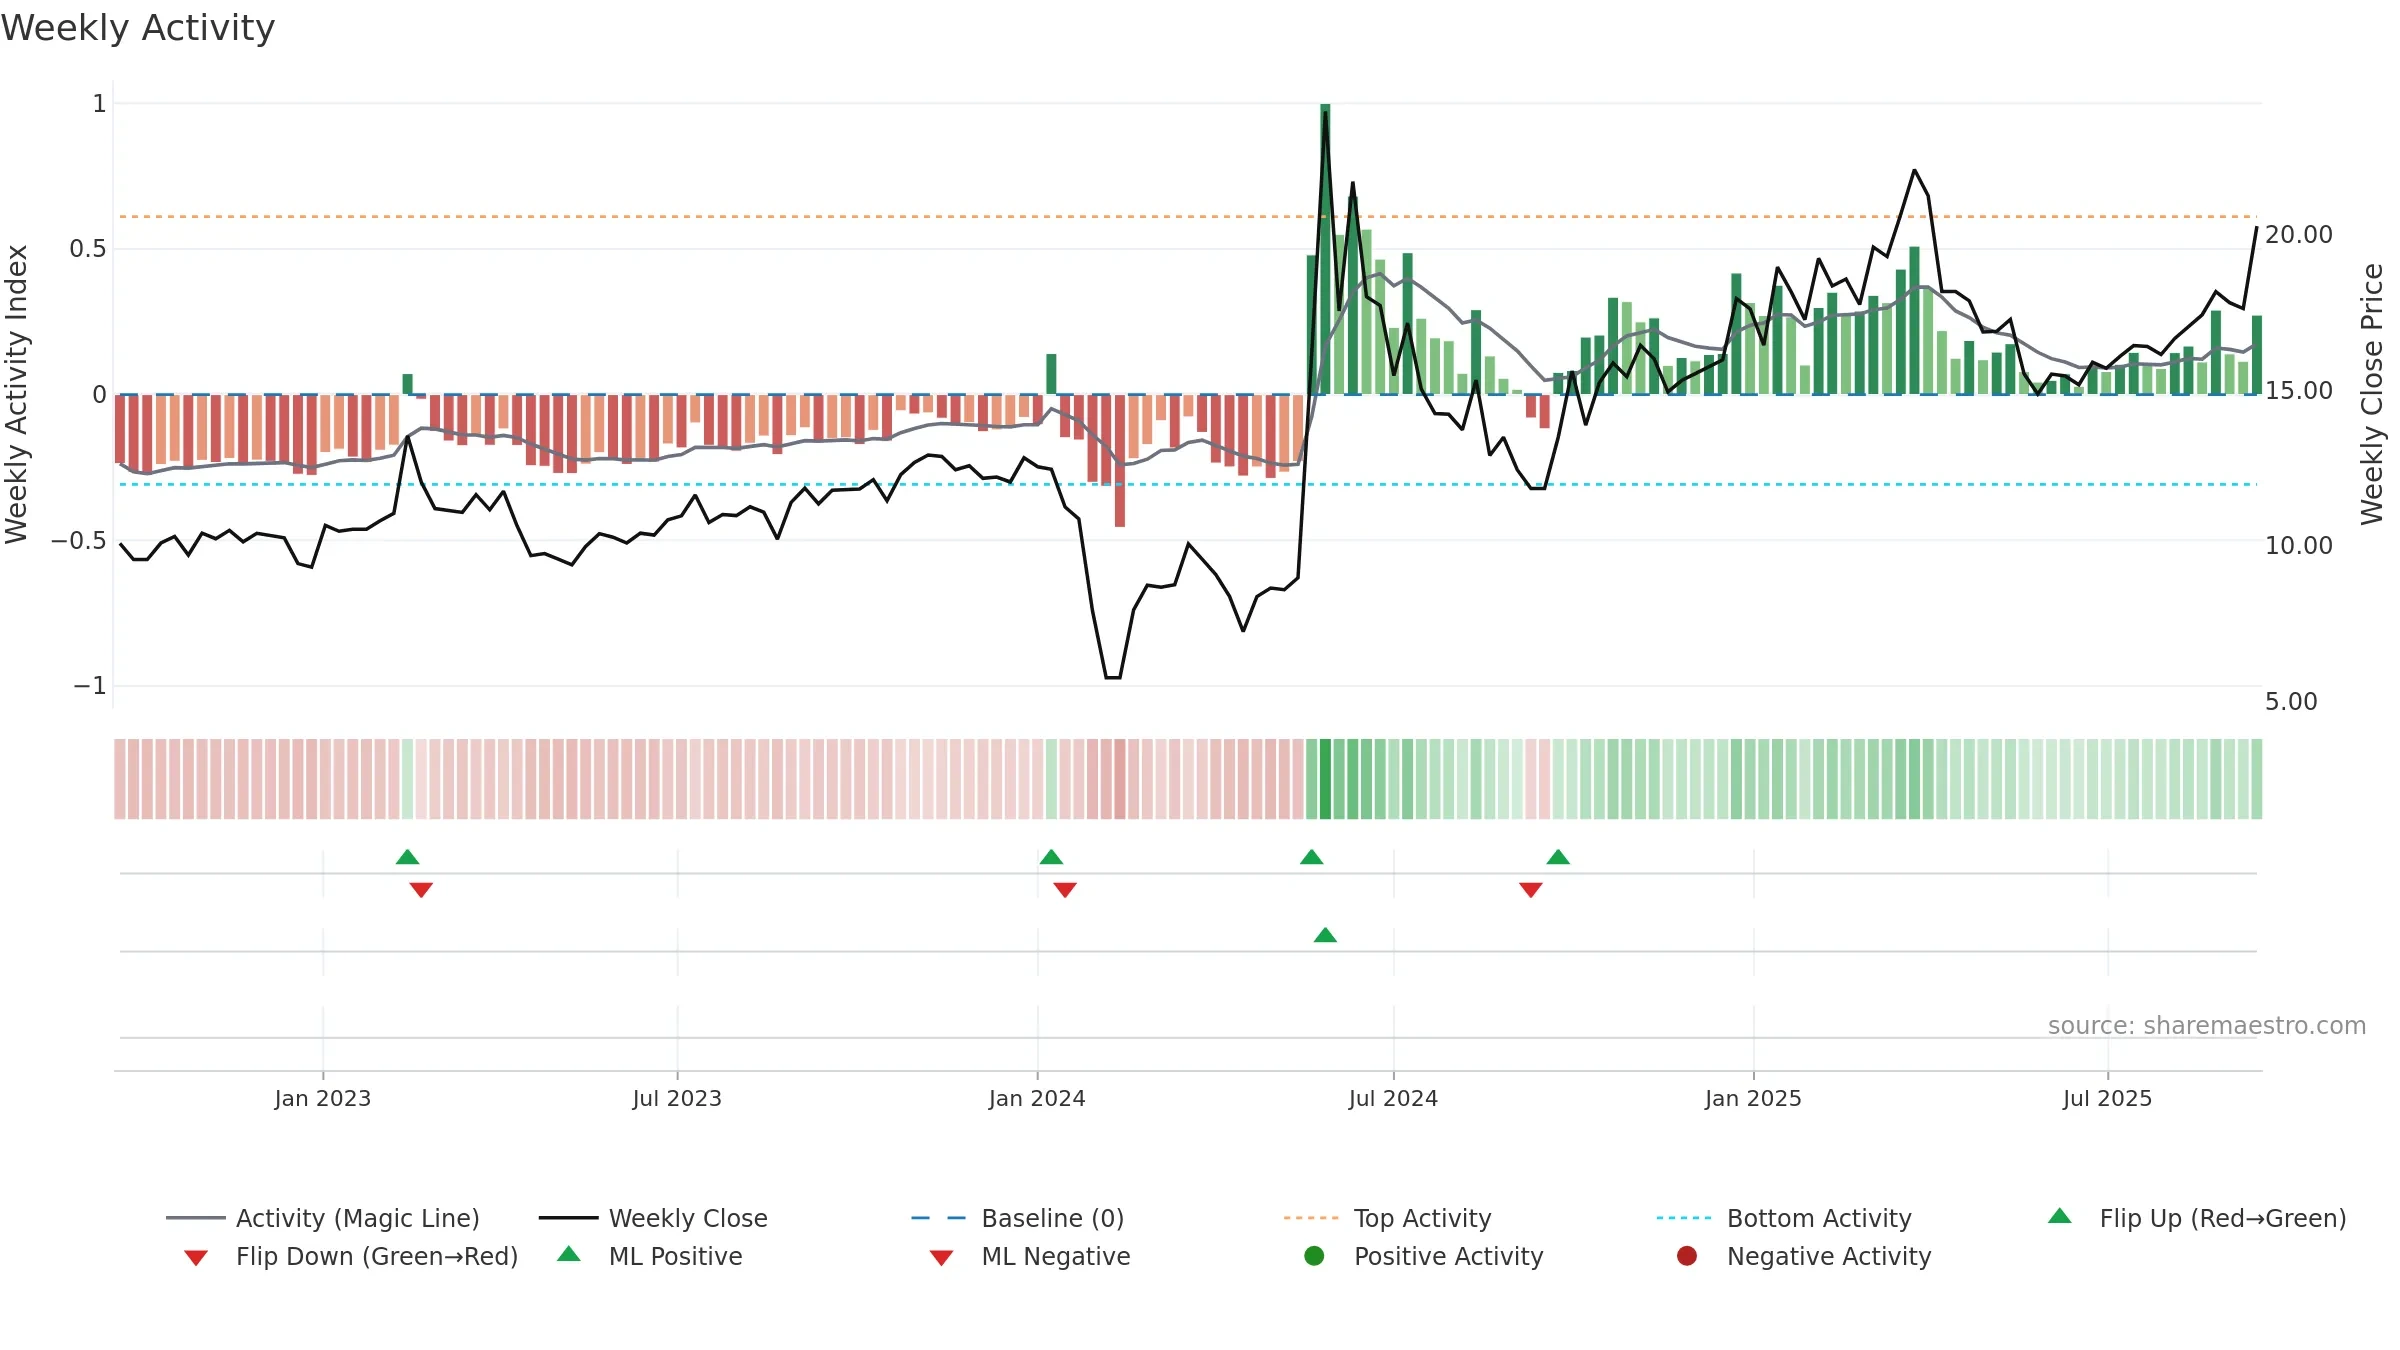Click the red flip-down marker after Jul 2024

point(1531,890)
